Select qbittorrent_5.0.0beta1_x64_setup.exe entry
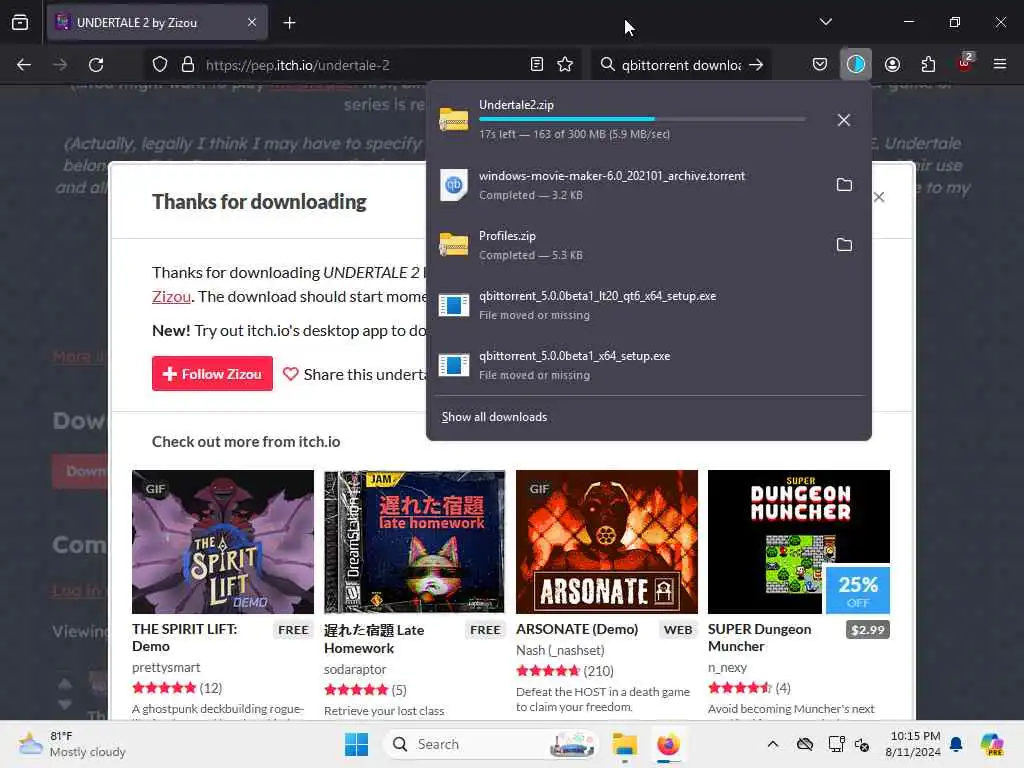Viewport: 1024px width, 768px height. click(648, 365)
